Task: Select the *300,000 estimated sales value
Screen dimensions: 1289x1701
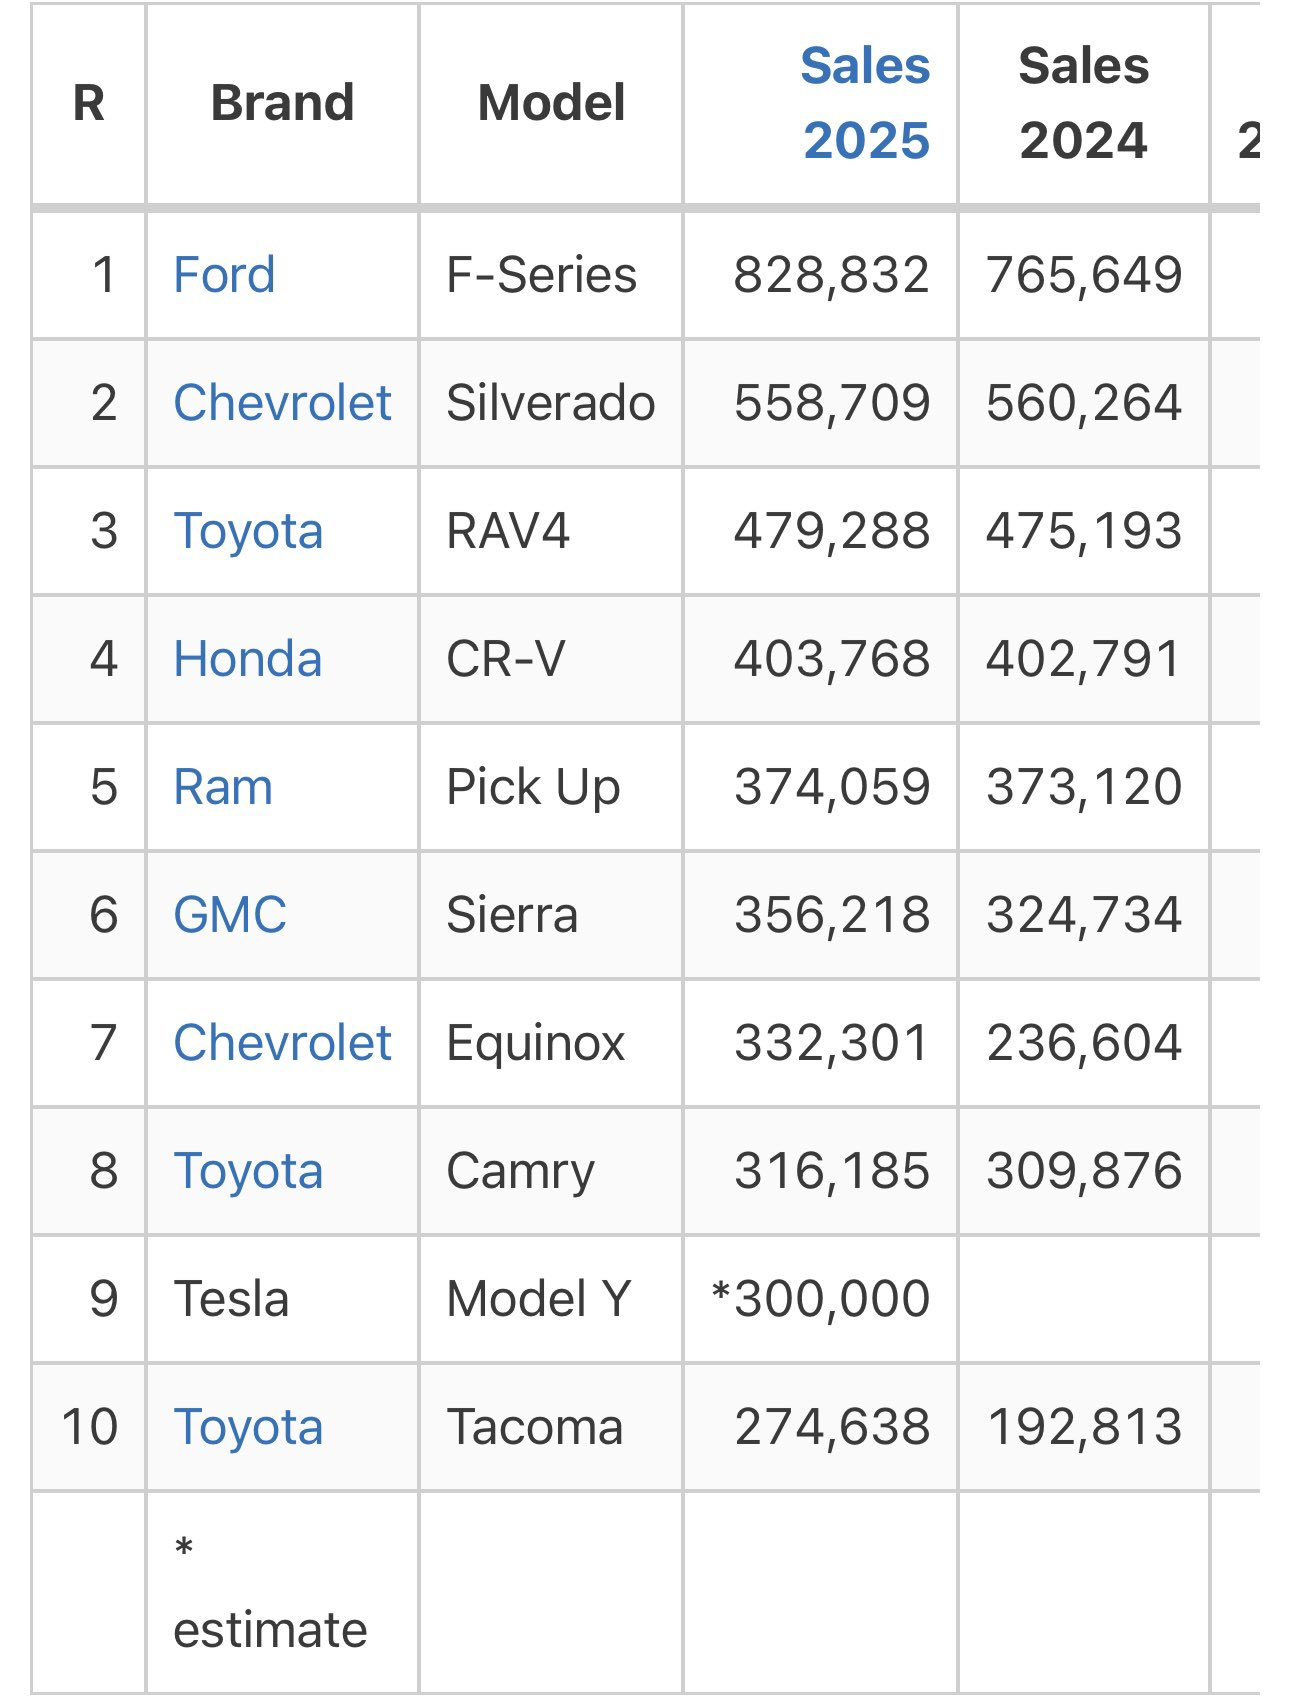Action: click(x=820, y=1299)
